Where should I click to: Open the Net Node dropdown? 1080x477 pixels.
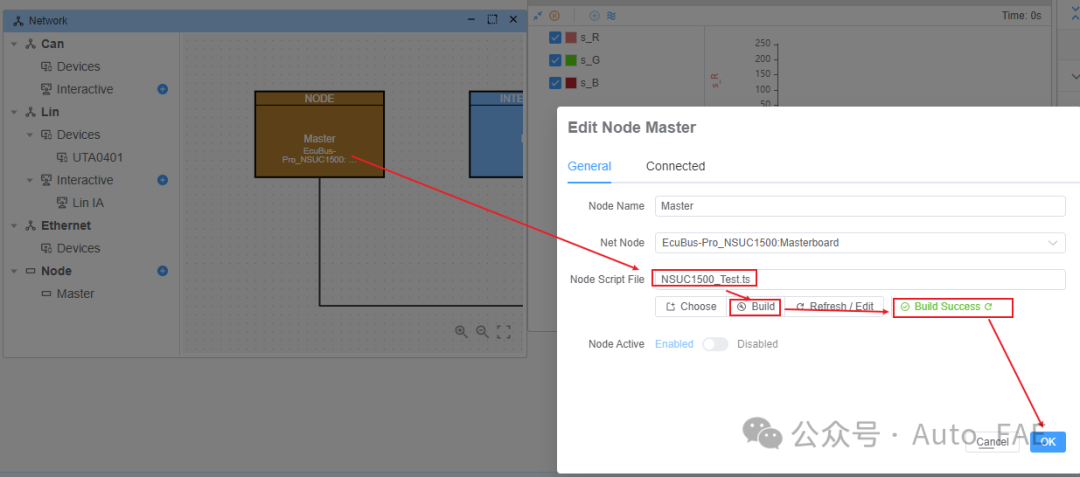click(x=860, y=242)
